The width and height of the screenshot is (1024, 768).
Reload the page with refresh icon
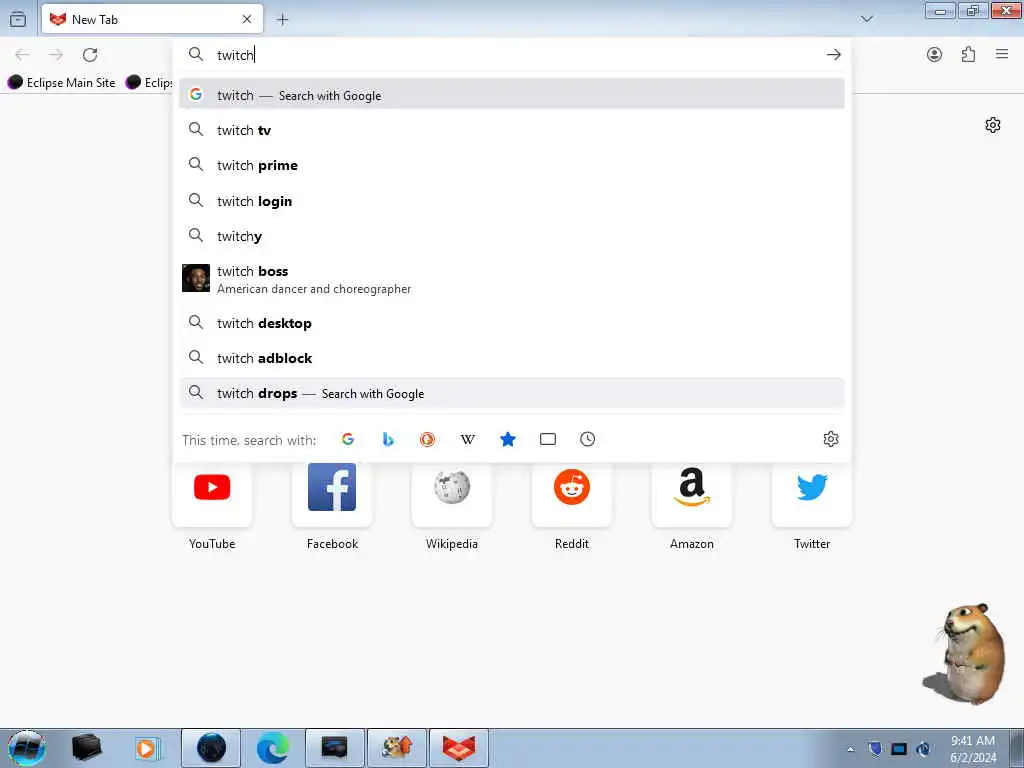90,55
